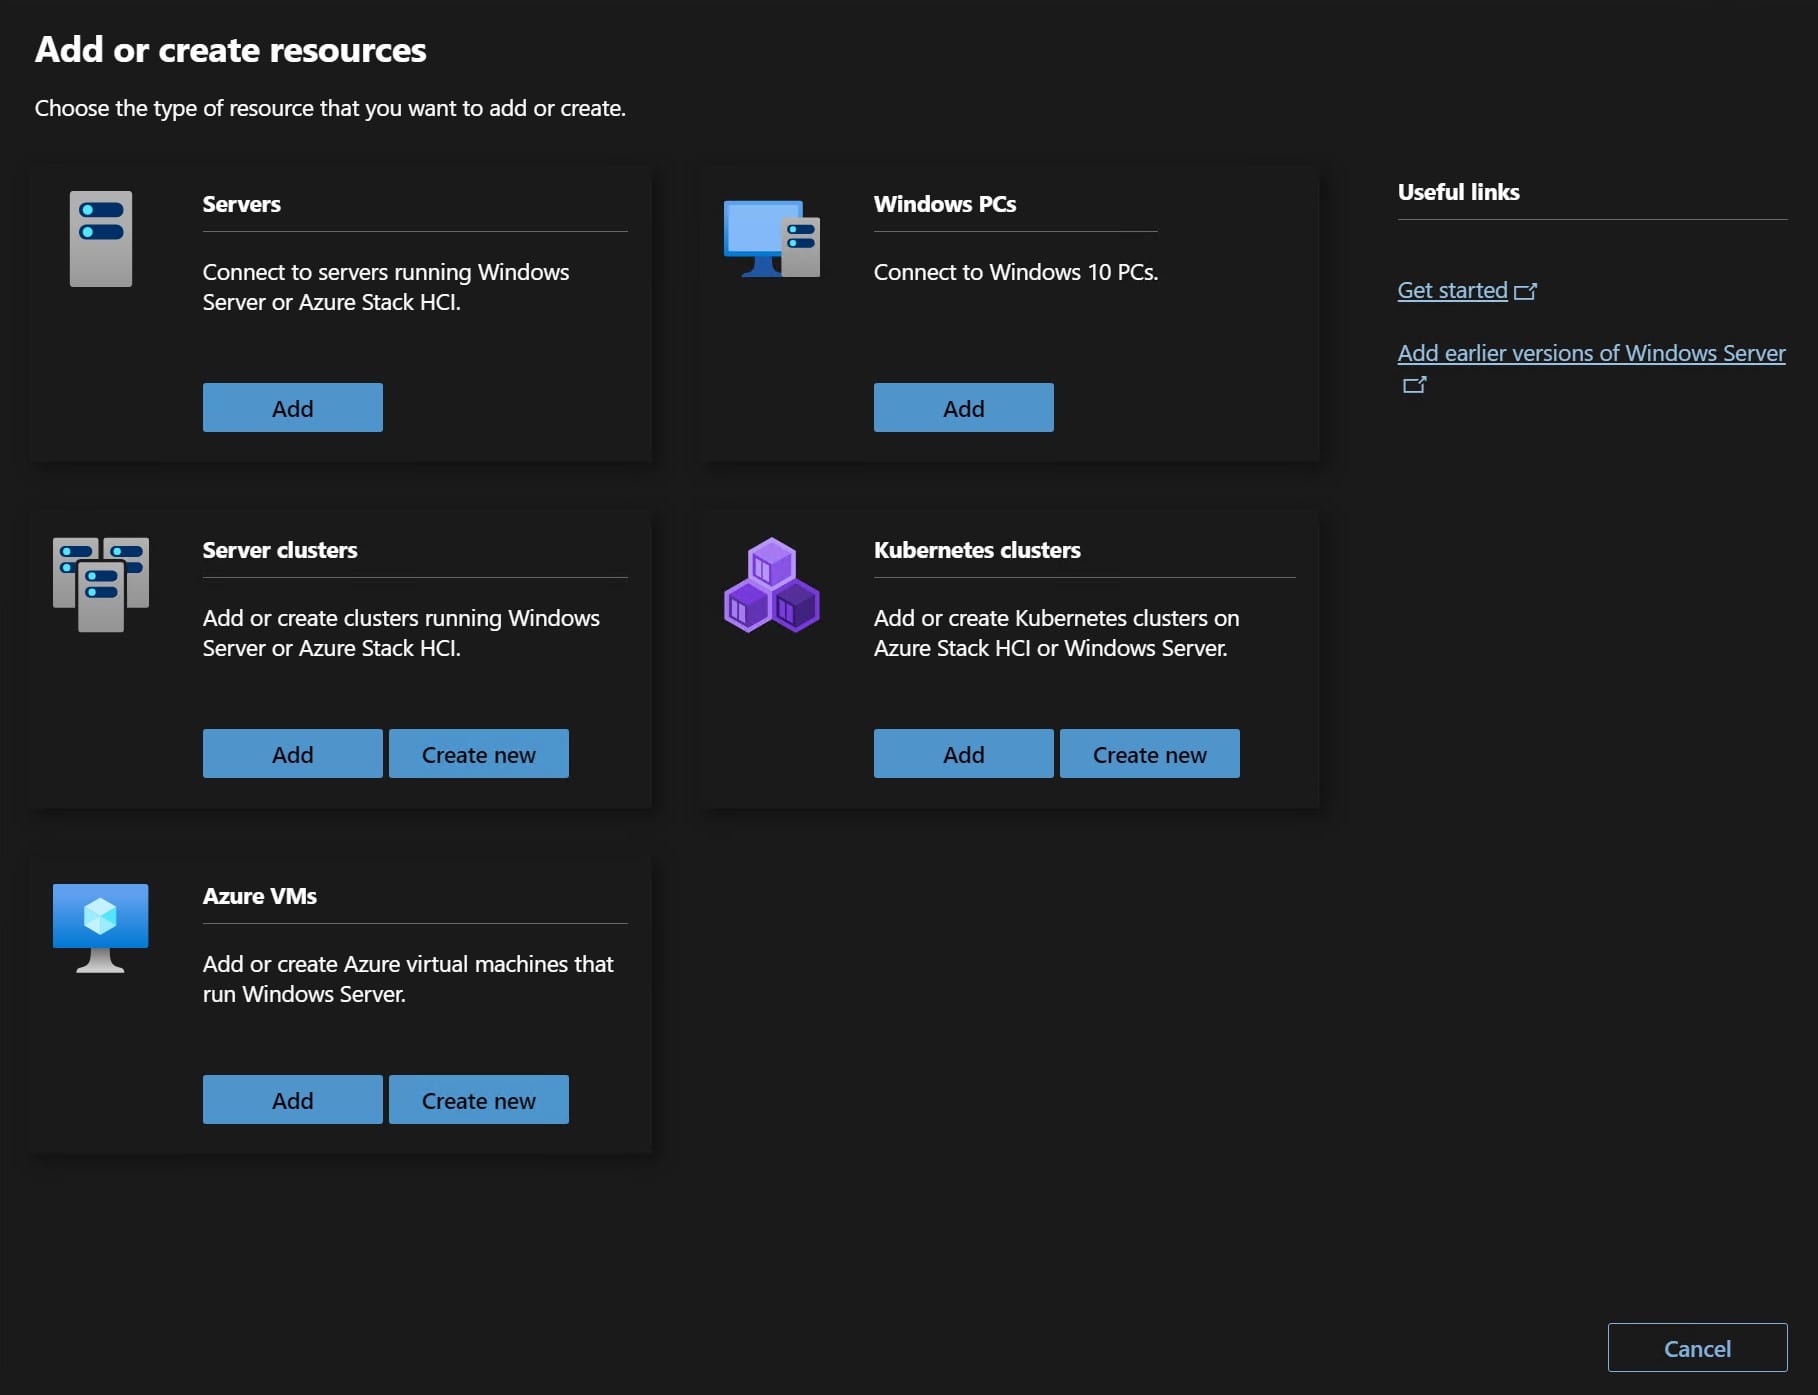1818x1395 pixels.
Task: Click the Azure VMs monitor icon
Action: pyautogui.click(x=101, y=929)
